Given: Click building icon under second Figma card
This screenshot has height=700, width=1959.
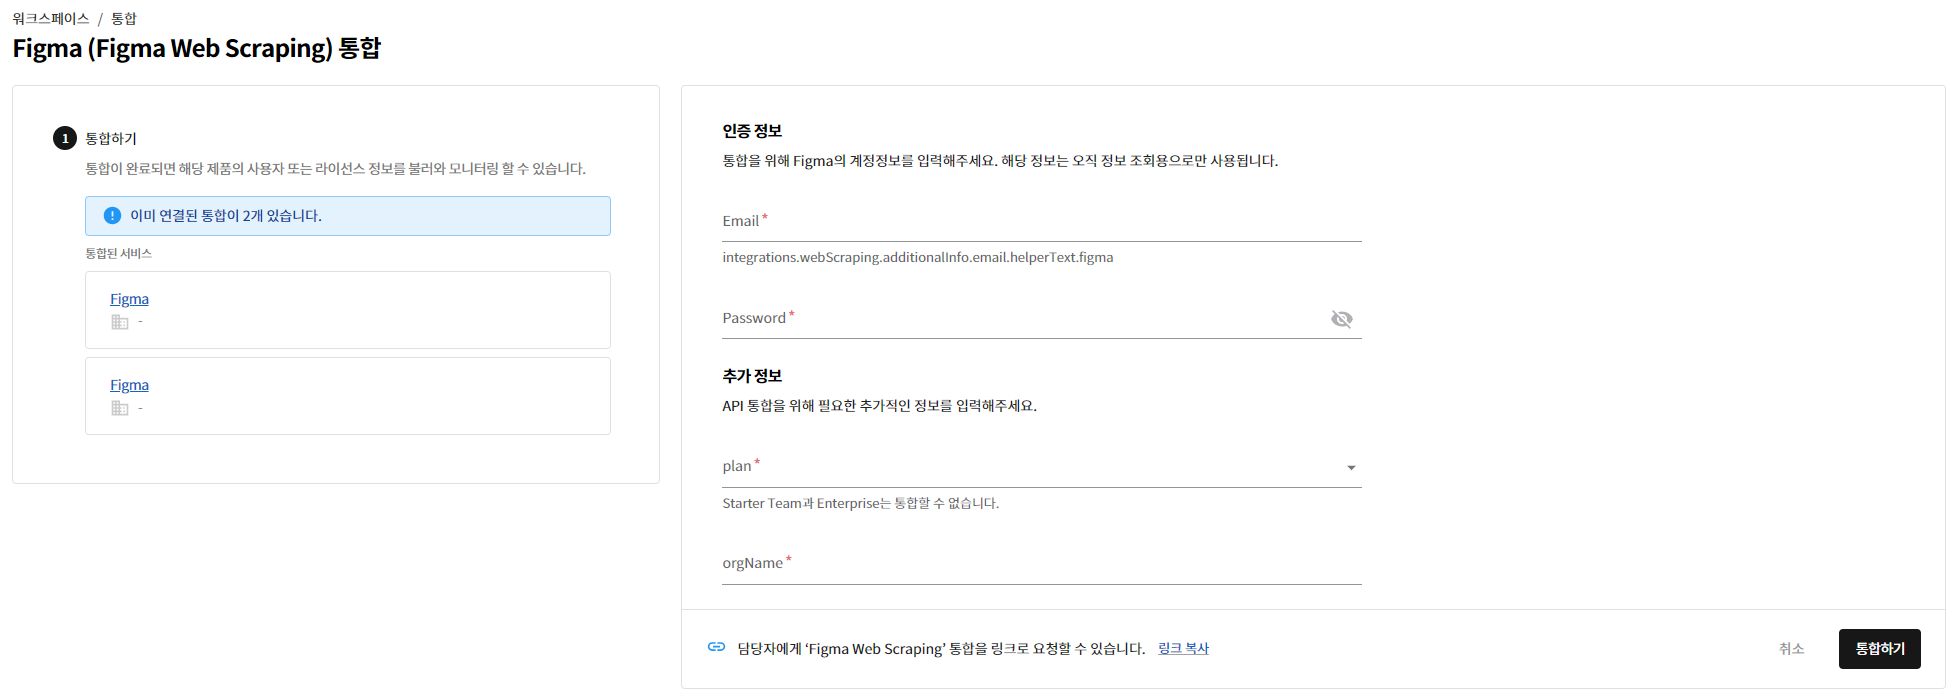Looking at the screenshot, I should coord(120,408).
